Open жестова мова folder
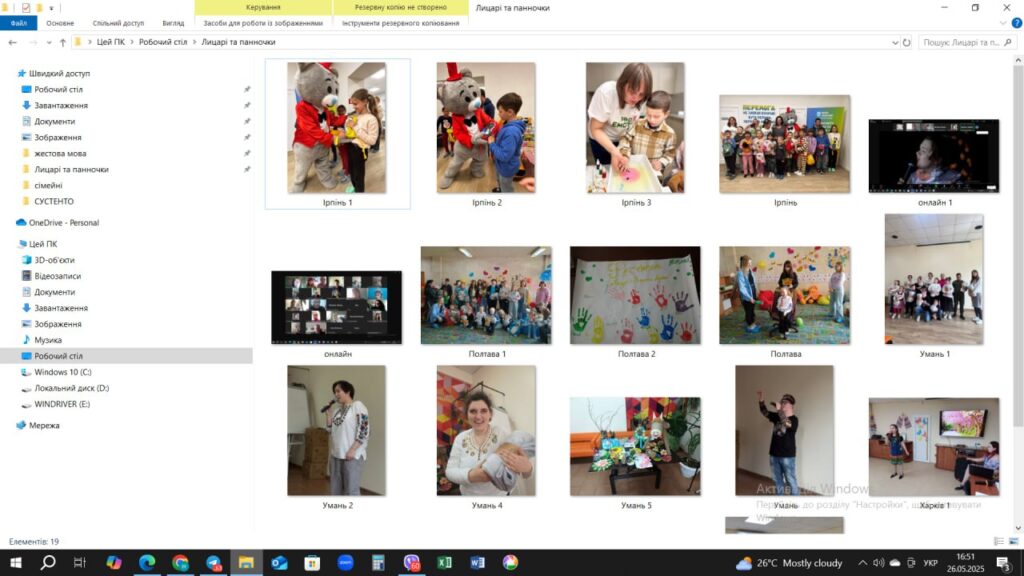The width and height of the screenshot is (1024, 576). click(60, 153)
